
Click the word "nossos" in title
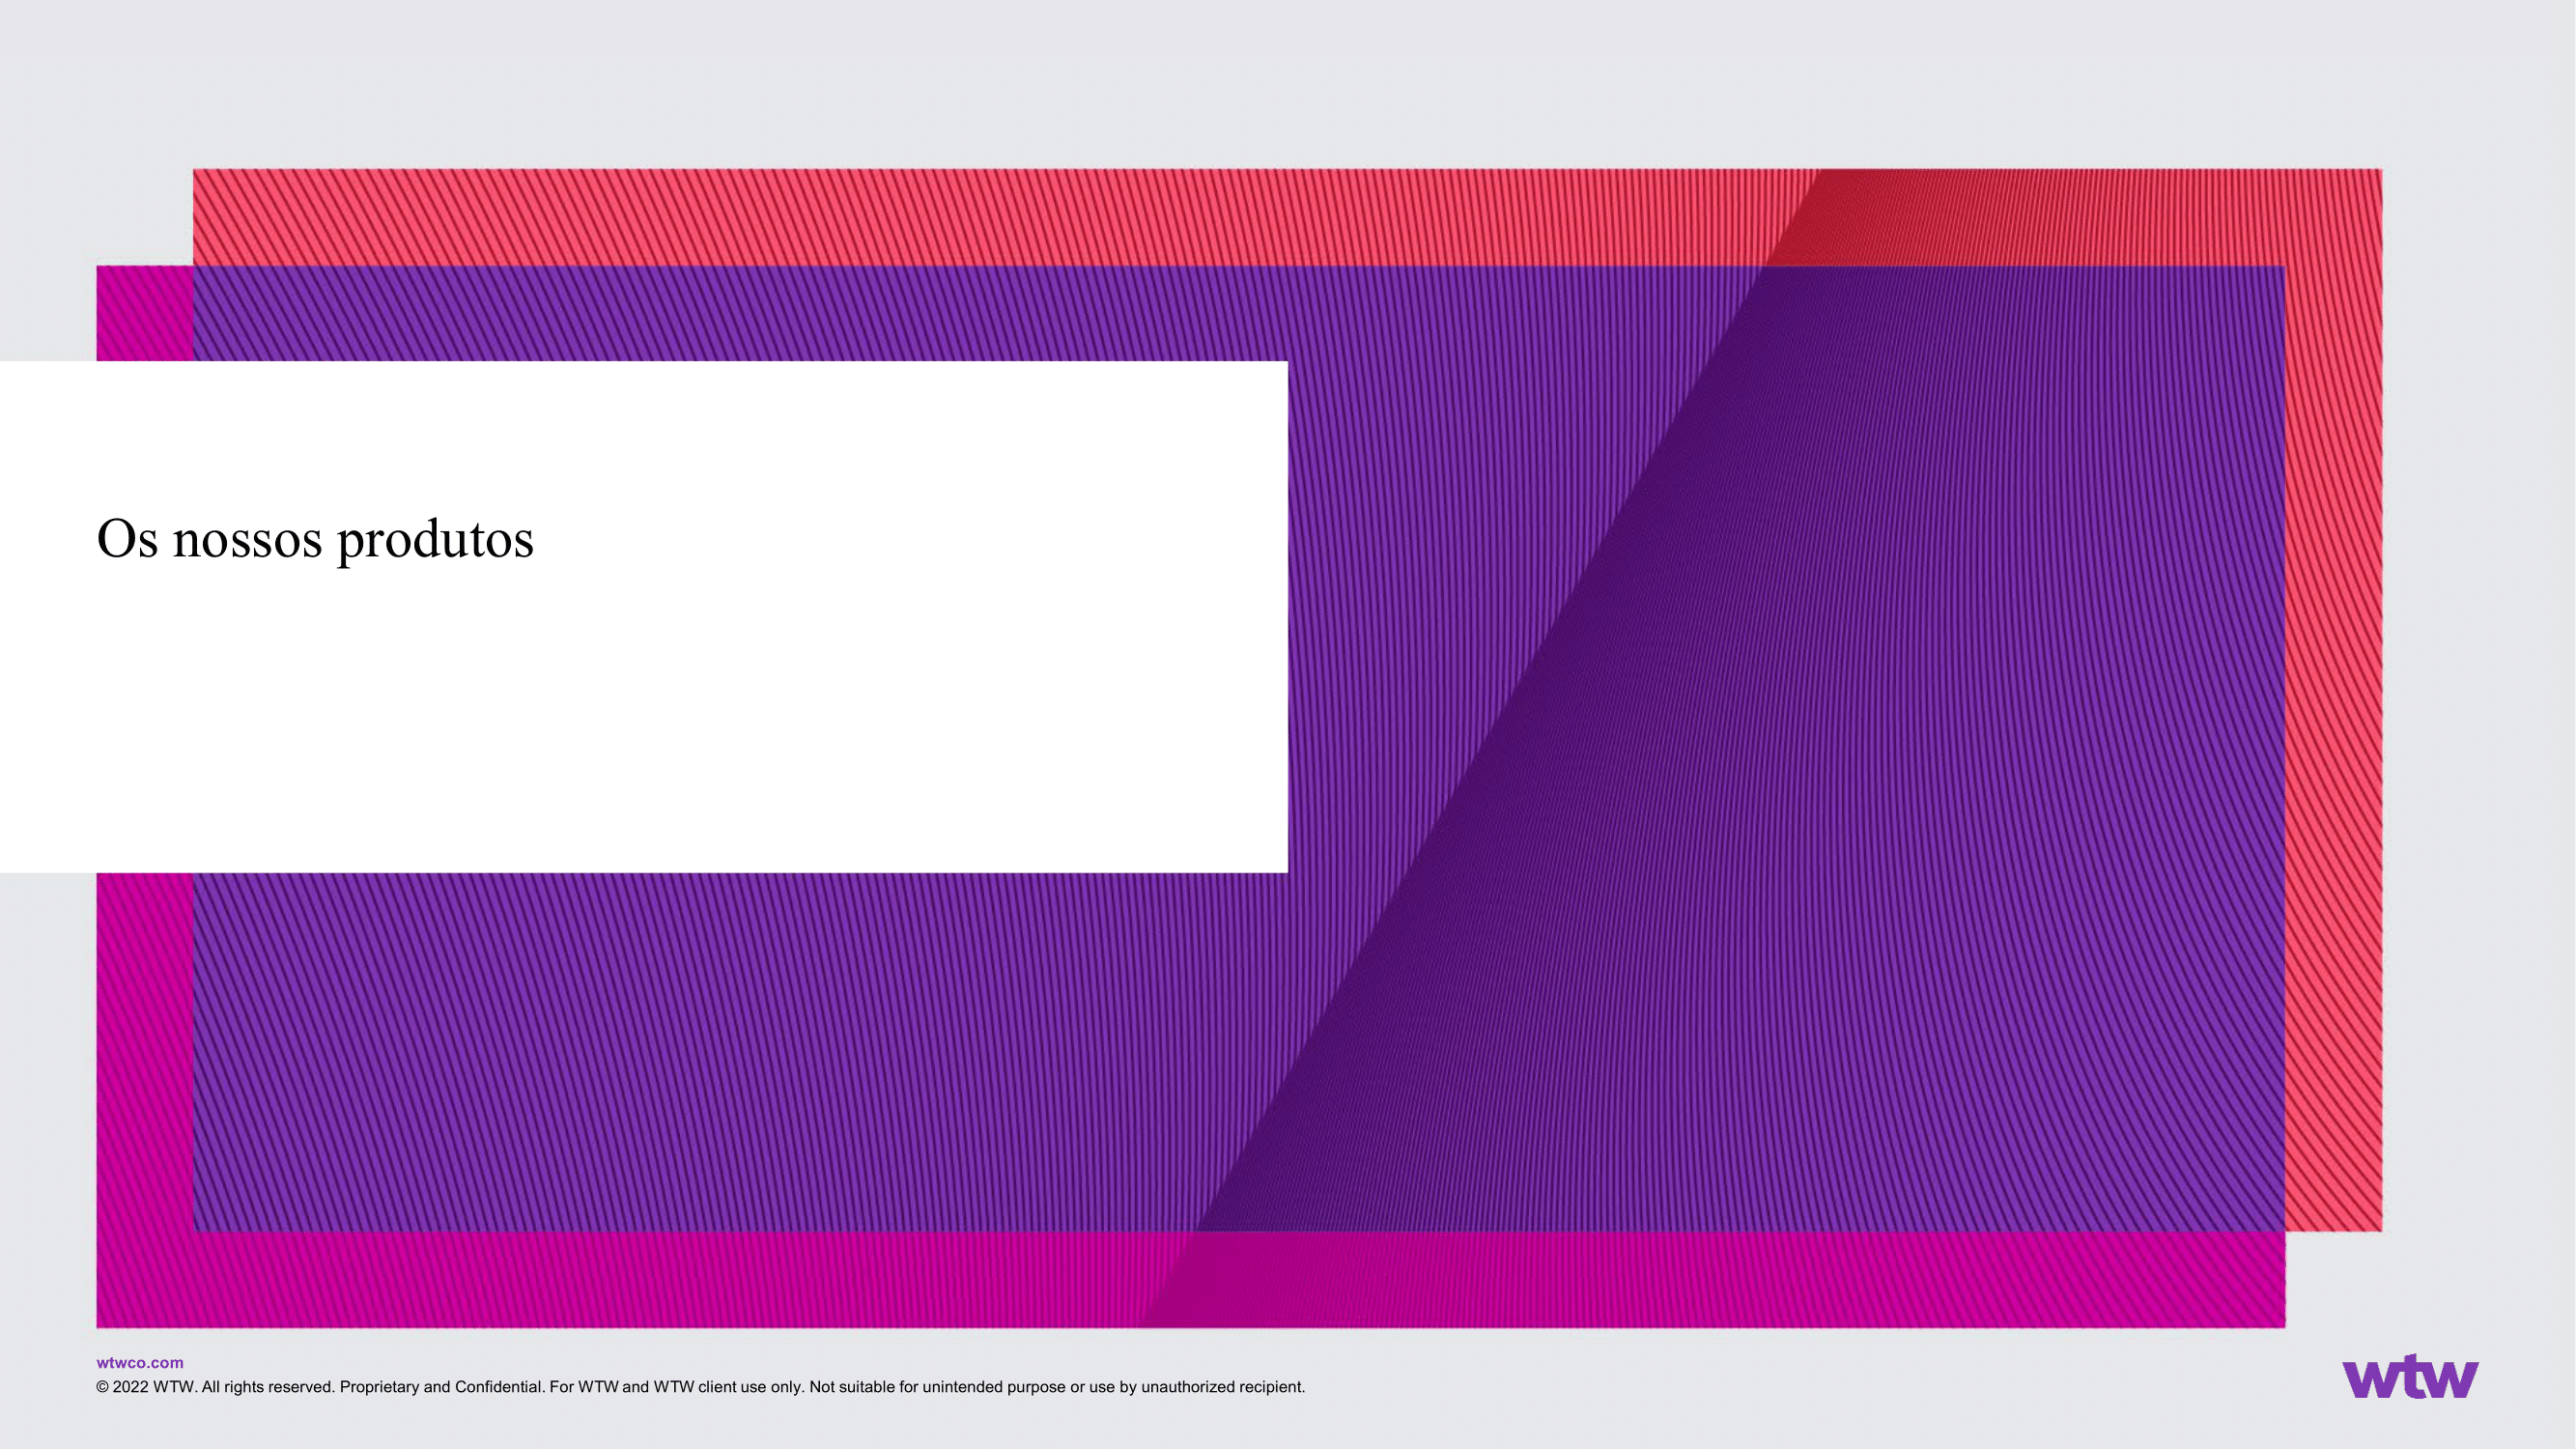click(x=247, y=541)
